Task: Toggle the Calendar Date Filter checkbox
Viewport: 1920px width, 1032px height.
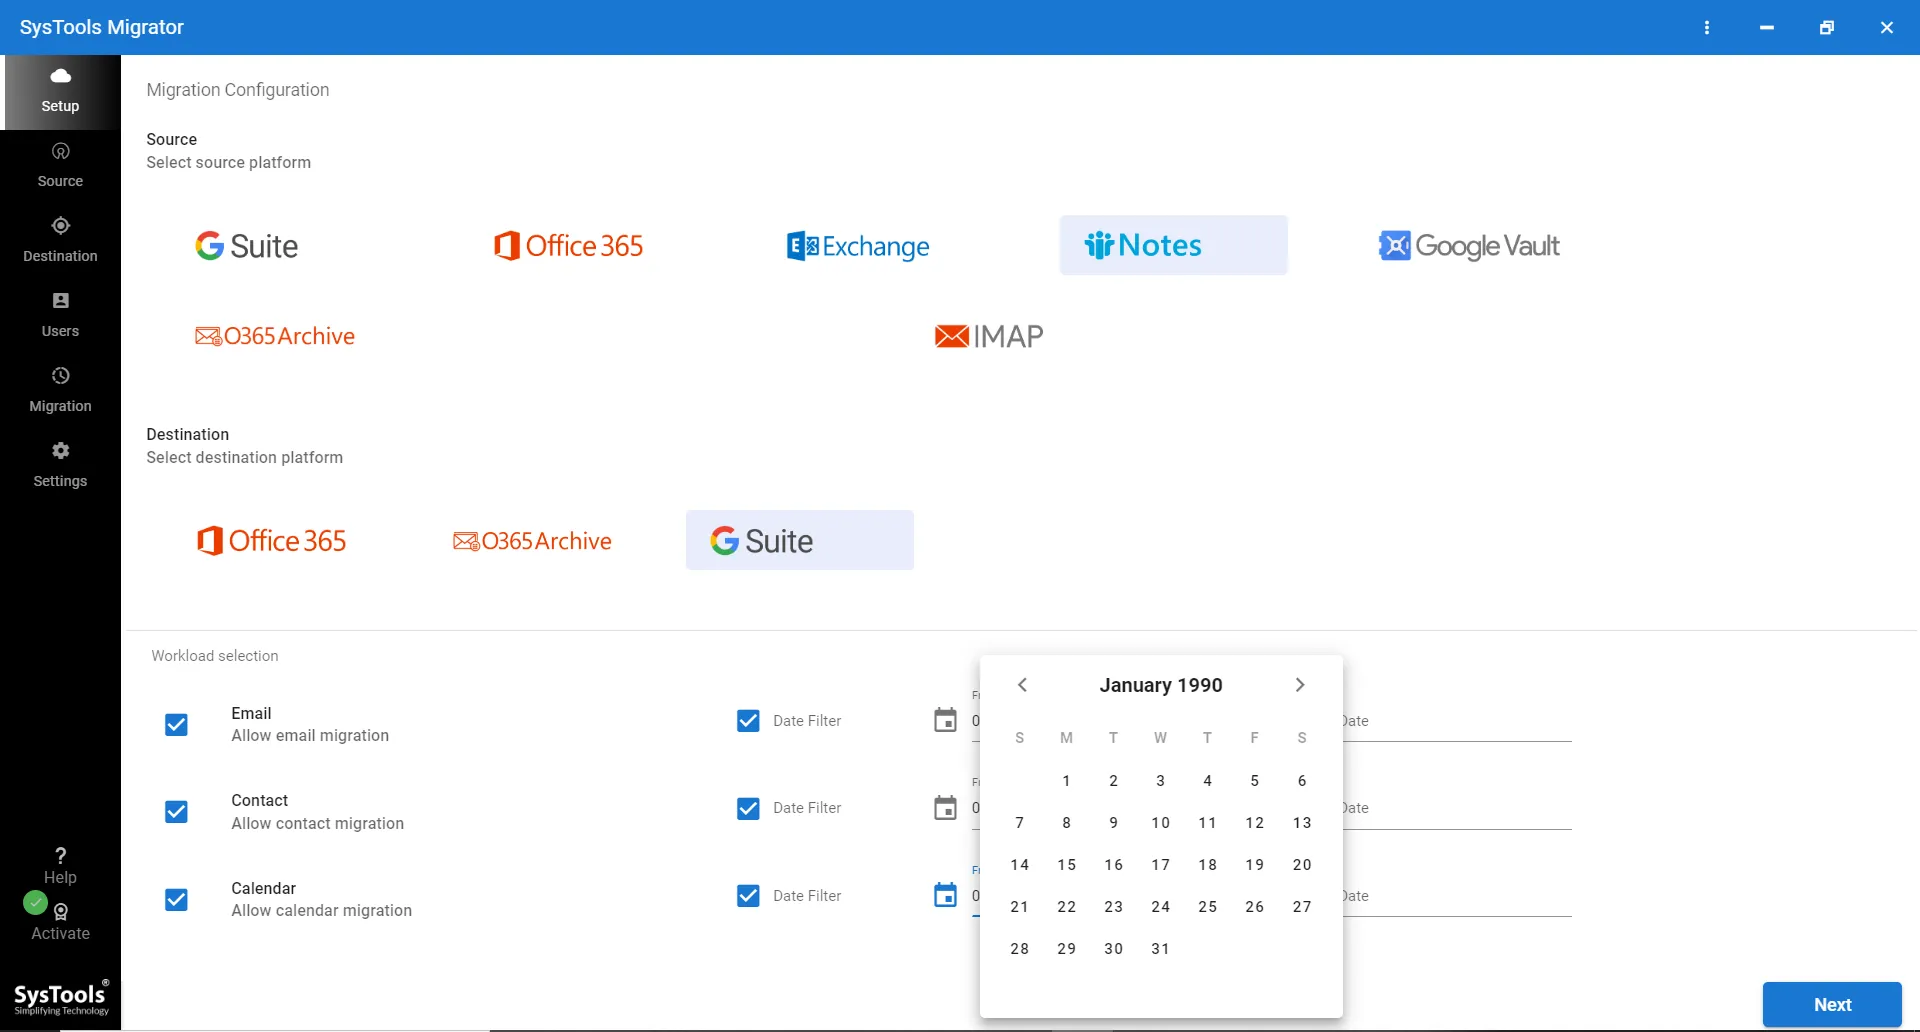Action: pos(748,895)
